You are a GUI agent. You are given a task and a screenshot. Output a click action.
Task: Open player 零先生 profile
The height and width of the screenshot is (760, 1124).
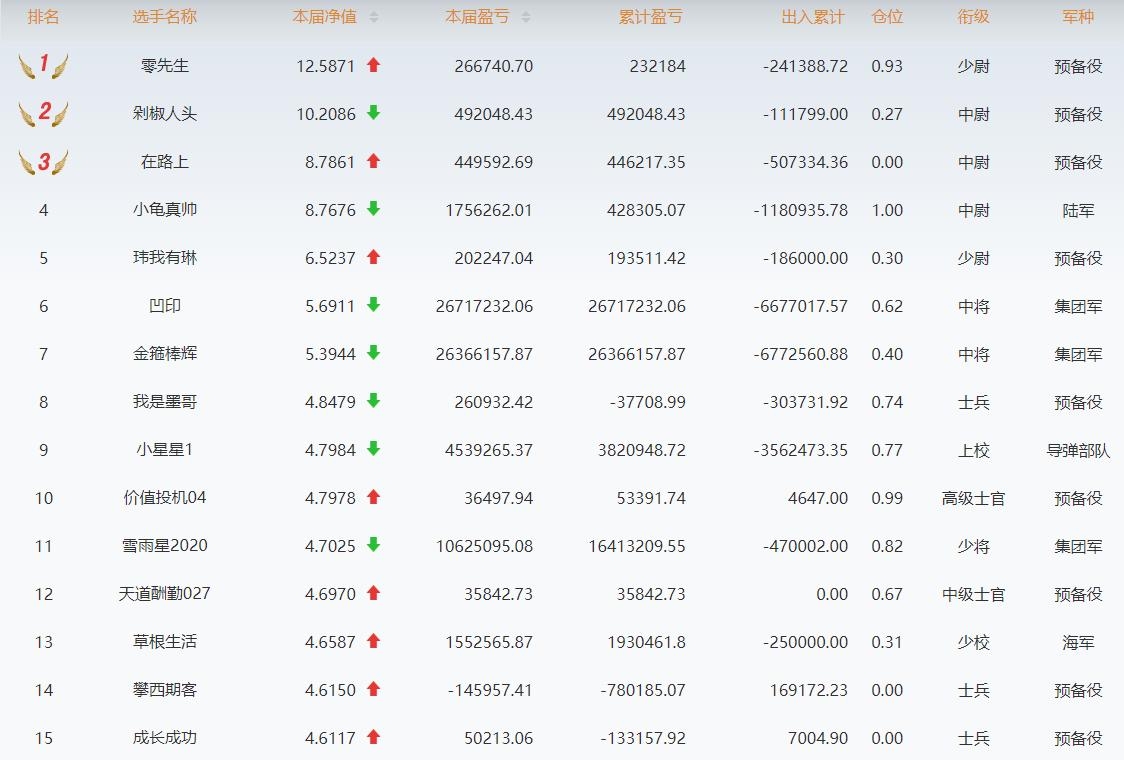165,66
